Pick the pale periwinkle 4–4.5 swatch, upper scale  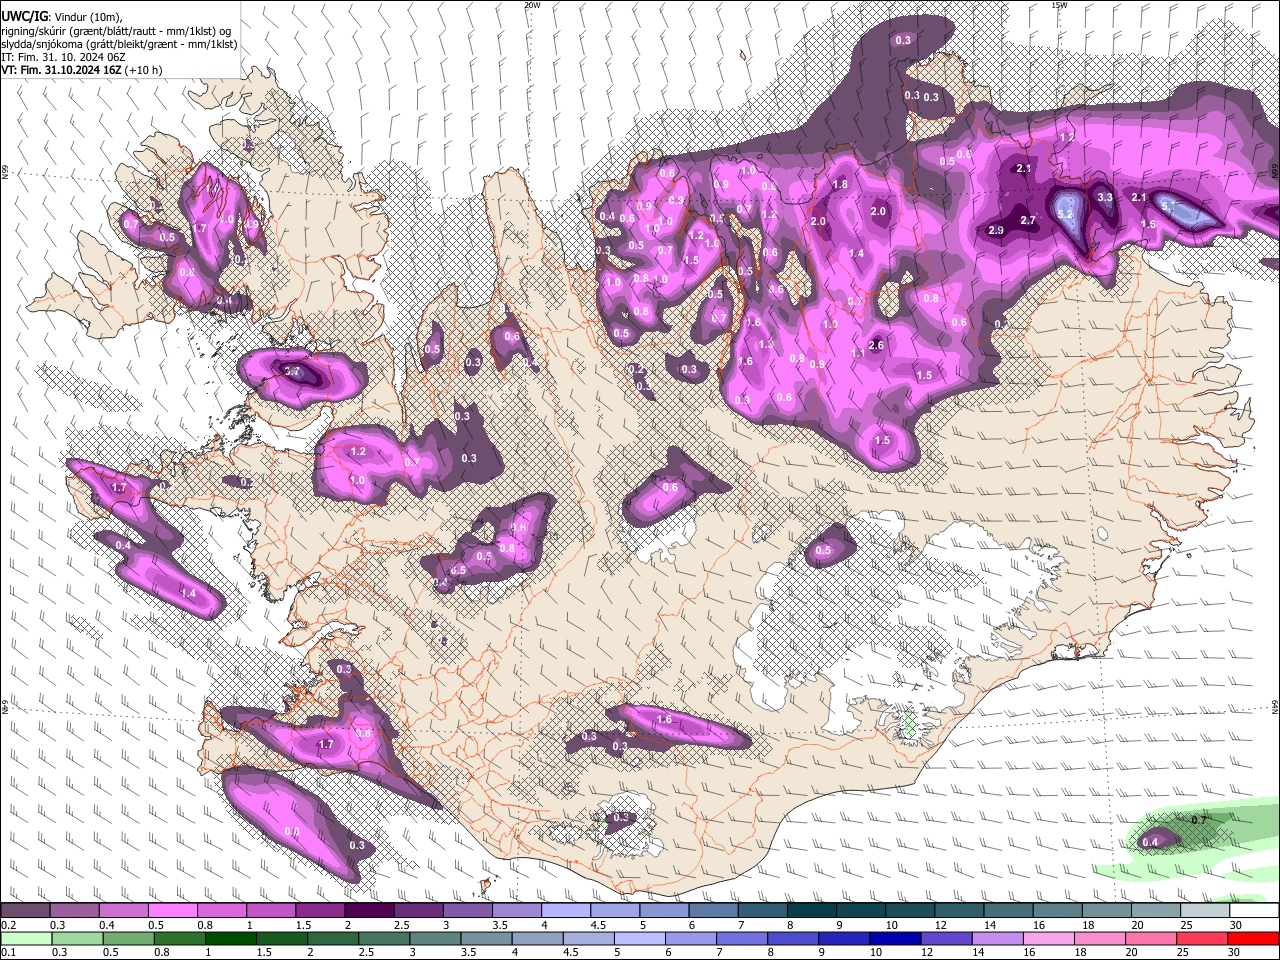click(566, 911)
